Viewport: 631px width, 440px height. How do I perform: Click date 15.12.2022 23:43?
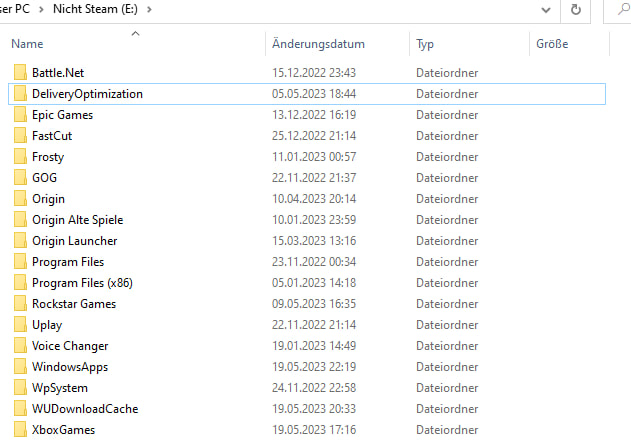[314, 73]
